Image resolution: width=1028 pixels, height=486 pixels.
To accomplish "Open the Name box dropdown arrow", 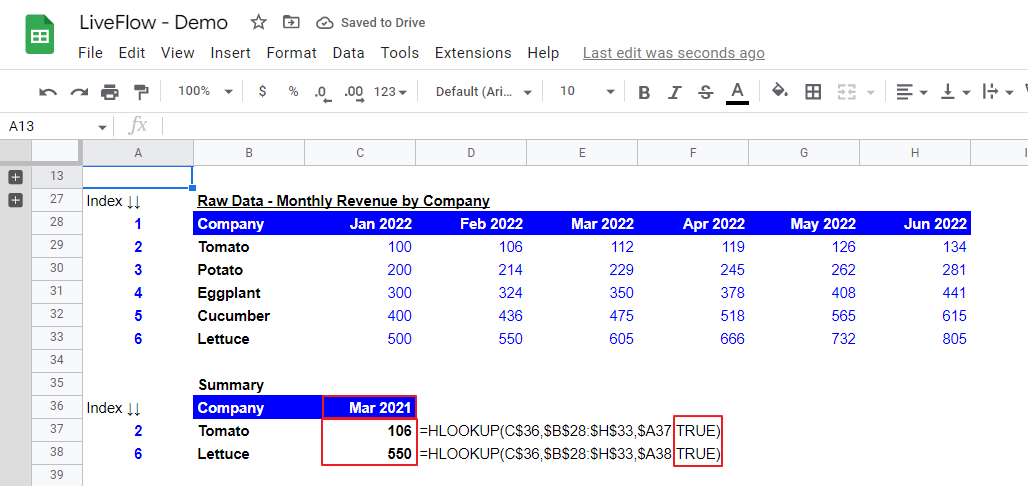I will 102,127.
